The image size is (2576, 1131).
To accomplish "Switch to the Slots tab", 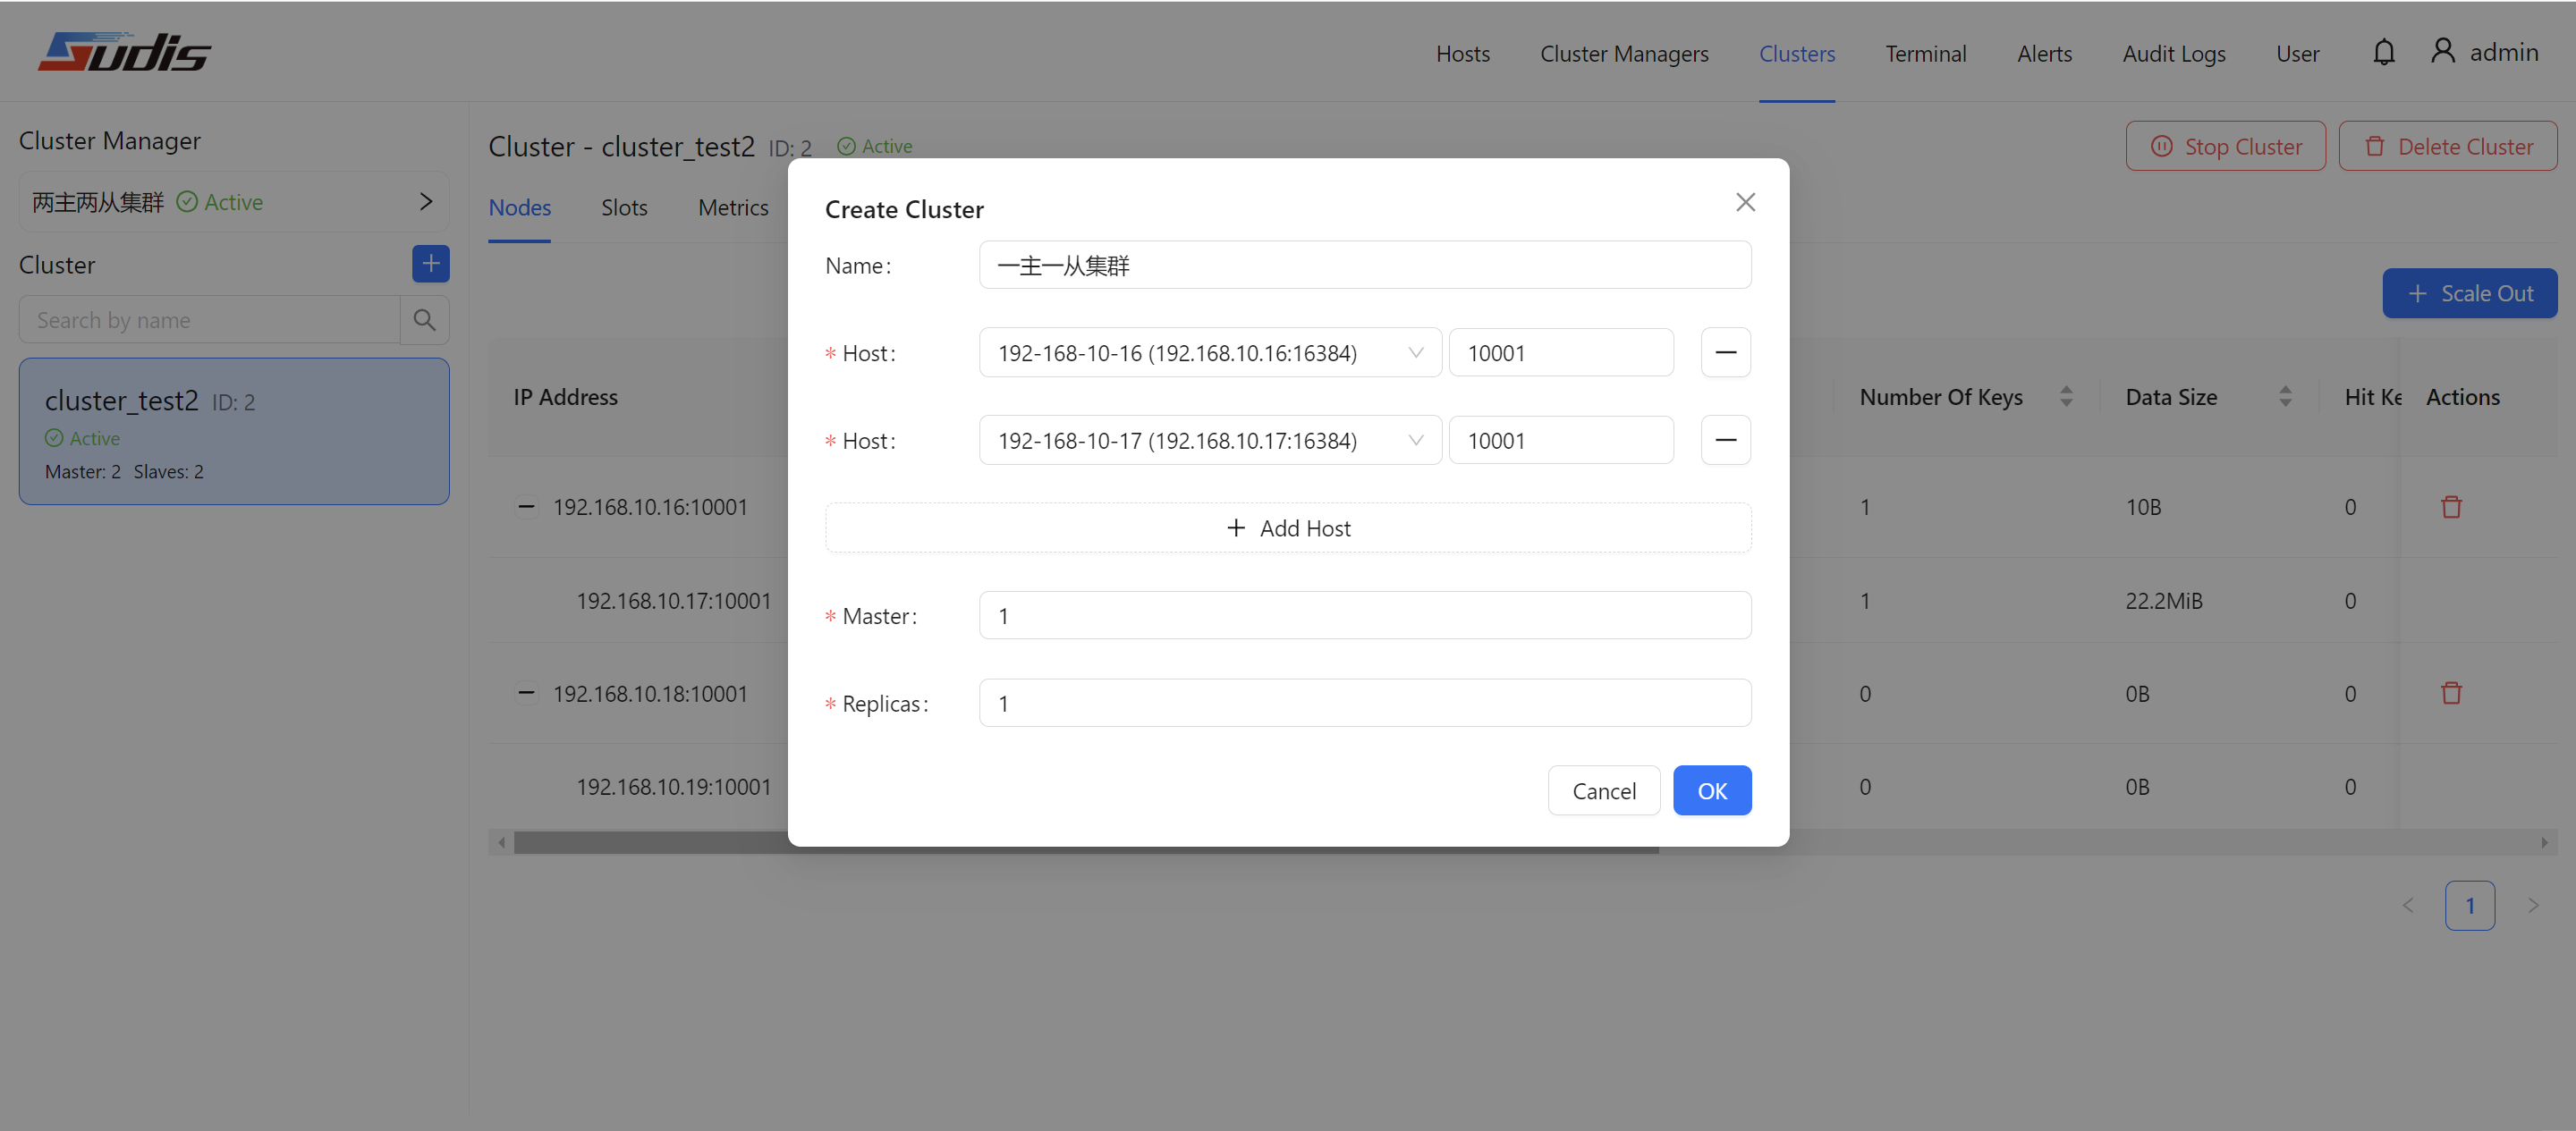I will click(624, 207).
